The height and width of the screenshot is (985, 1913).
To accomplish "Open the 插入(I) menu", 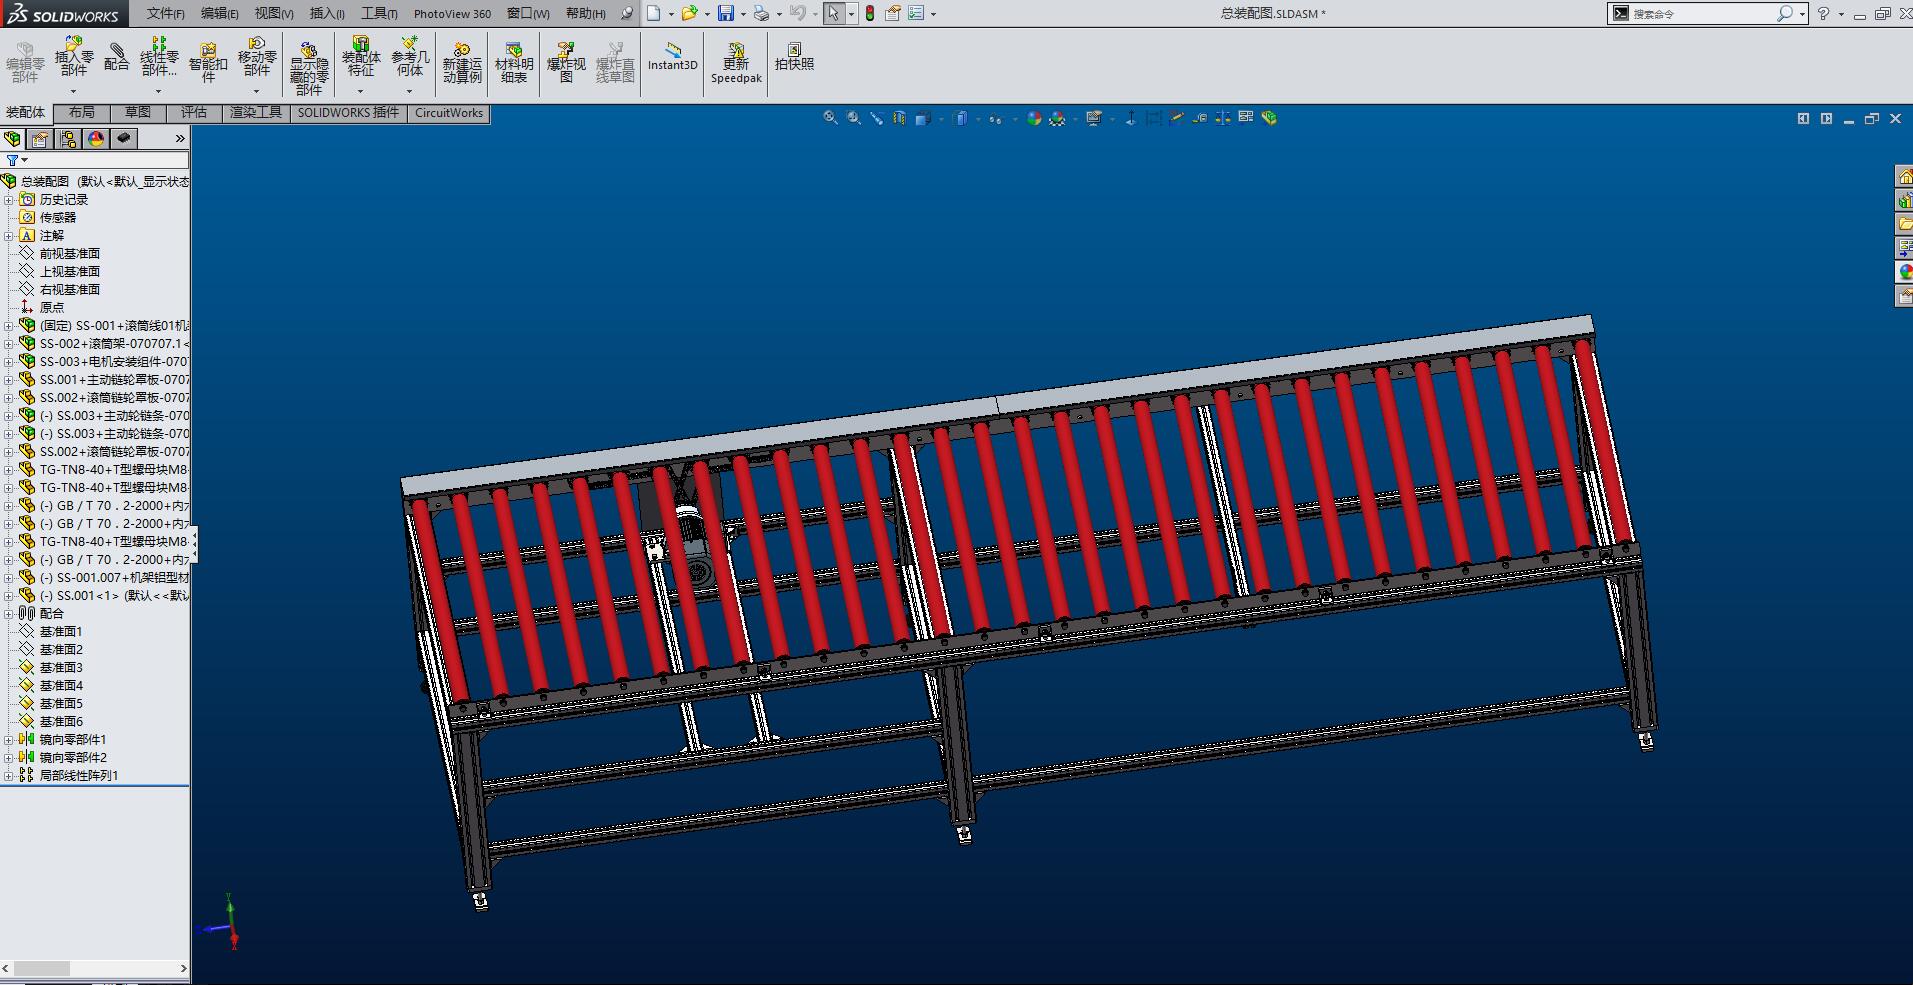I will 327,14.
